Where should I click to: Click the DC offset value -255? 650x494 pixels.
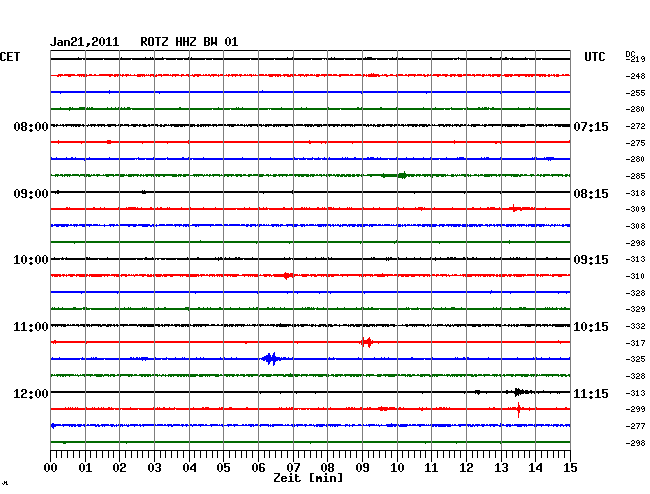tap(635, 93)
